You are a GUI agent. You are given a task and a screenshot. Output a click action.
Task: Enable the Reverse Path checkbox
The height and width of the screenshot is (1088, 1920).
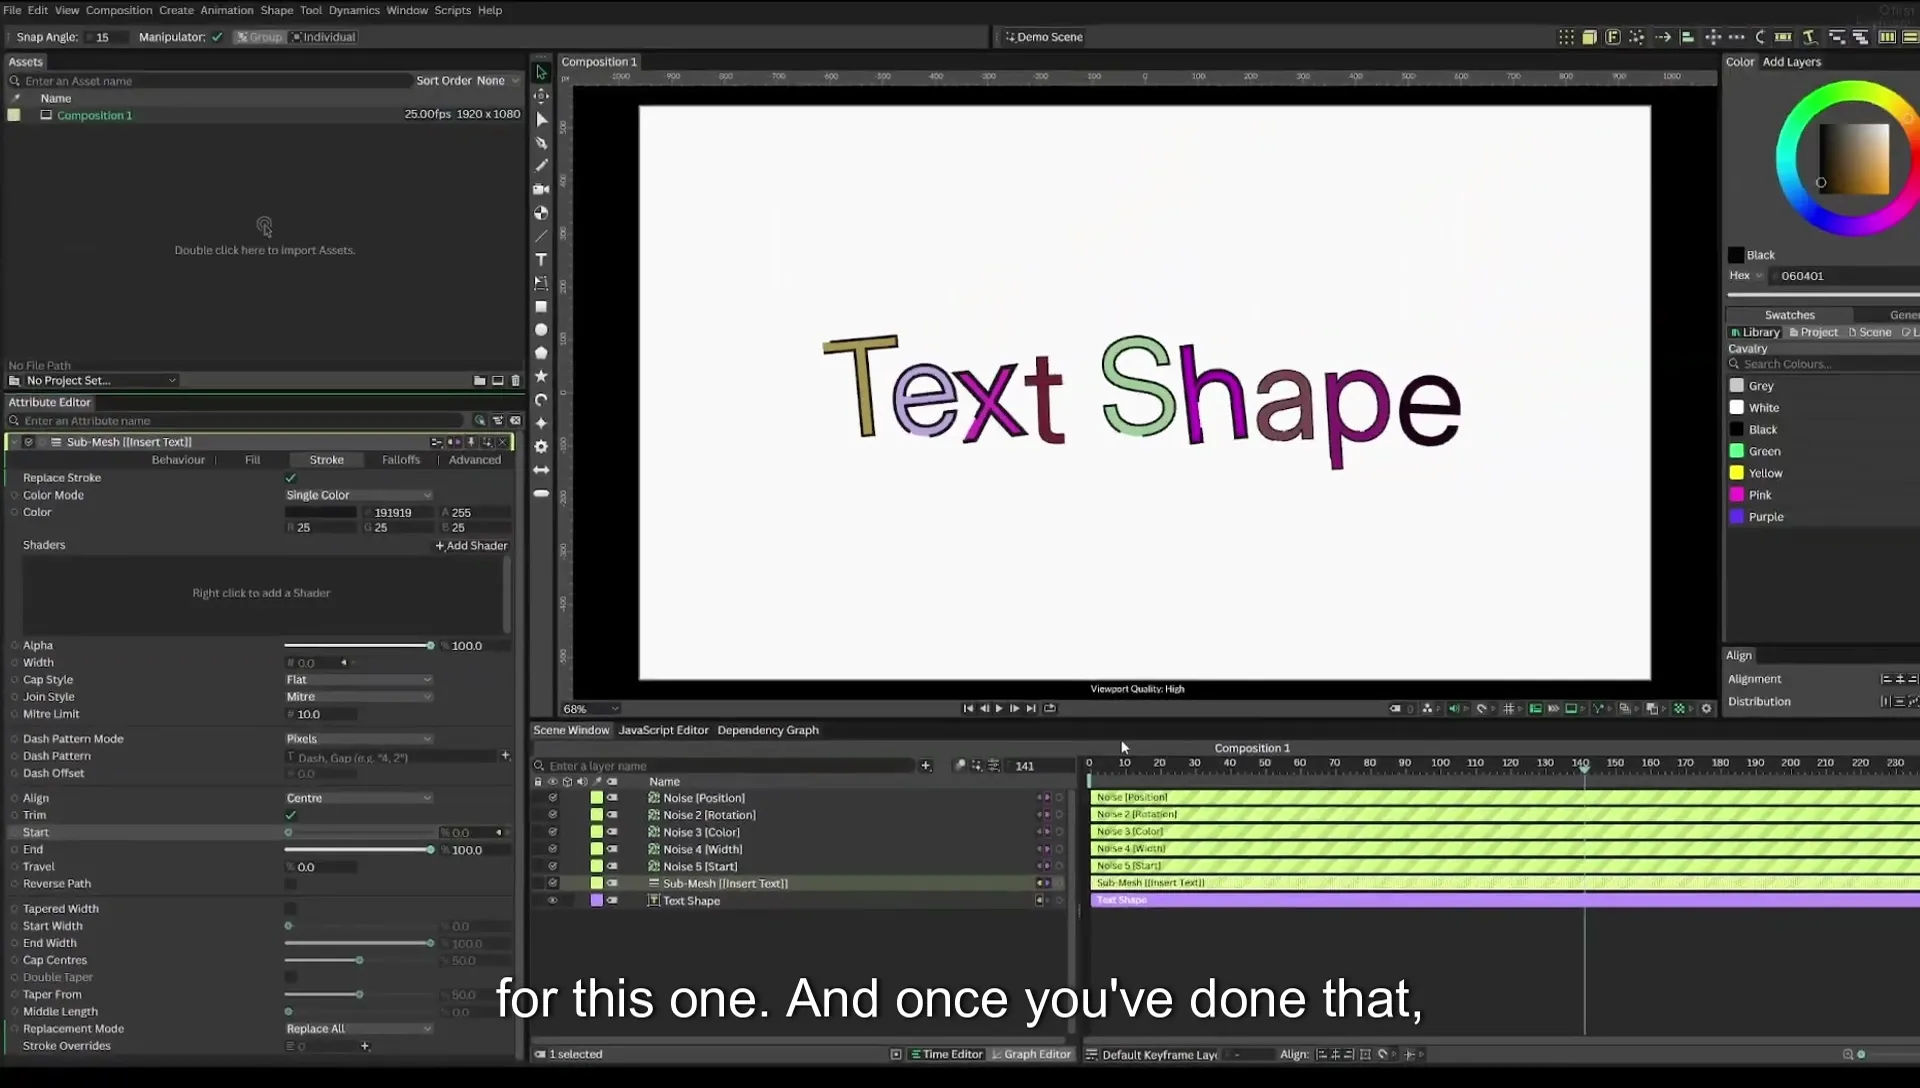pyautogui.click(x=291, y=884)
